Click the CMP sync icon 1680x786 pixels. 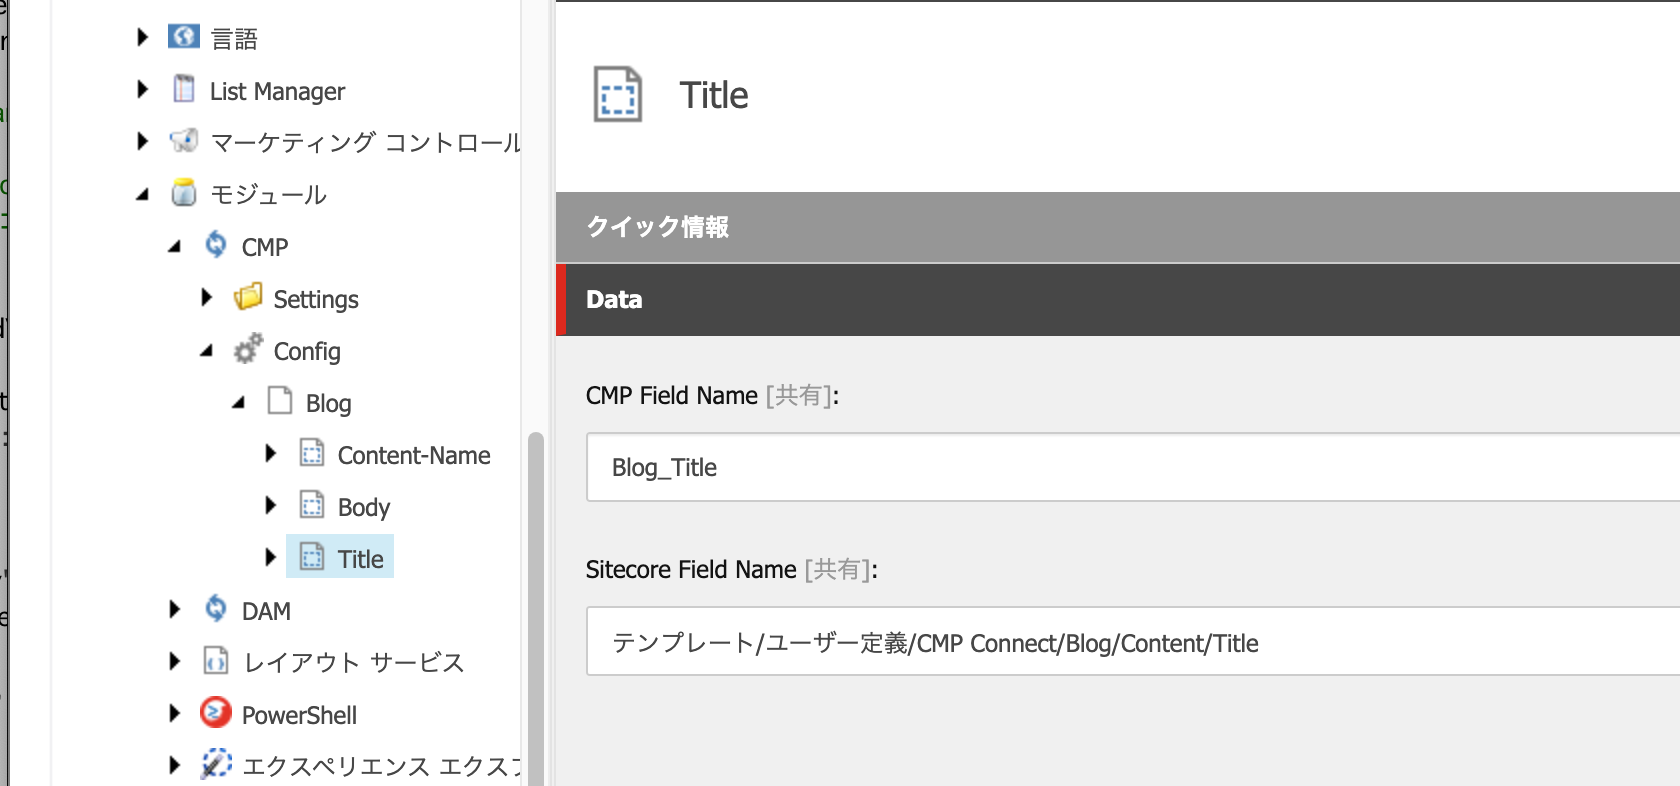pos(216,245)
